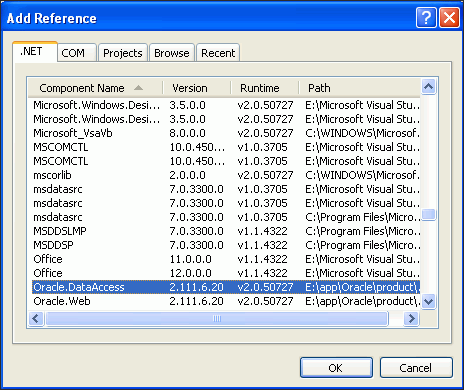Click the scroll down arrow of list
The image size is (464, 390).
[x=428, y=302]
